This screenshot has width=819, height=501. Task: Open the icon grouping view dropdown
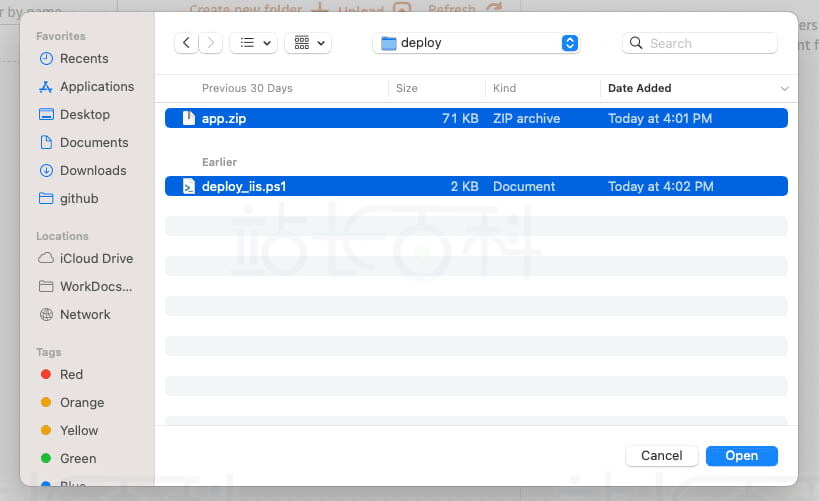click(307, 43)
